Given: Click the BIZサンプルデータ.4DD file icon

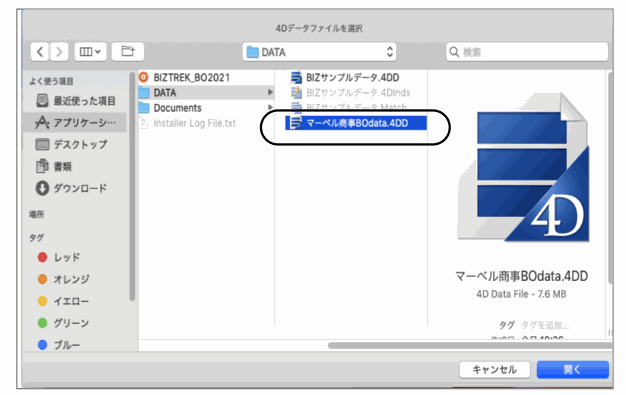Looking at the screenshot, I should point(296,77).
